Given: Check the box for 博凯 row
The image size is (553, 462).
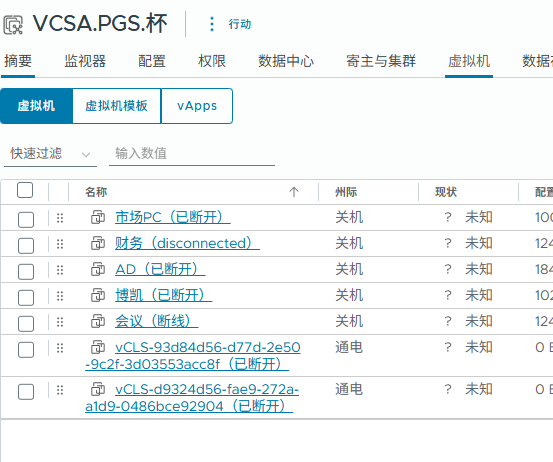Looking at the screenshot, I should pos(26,298).
